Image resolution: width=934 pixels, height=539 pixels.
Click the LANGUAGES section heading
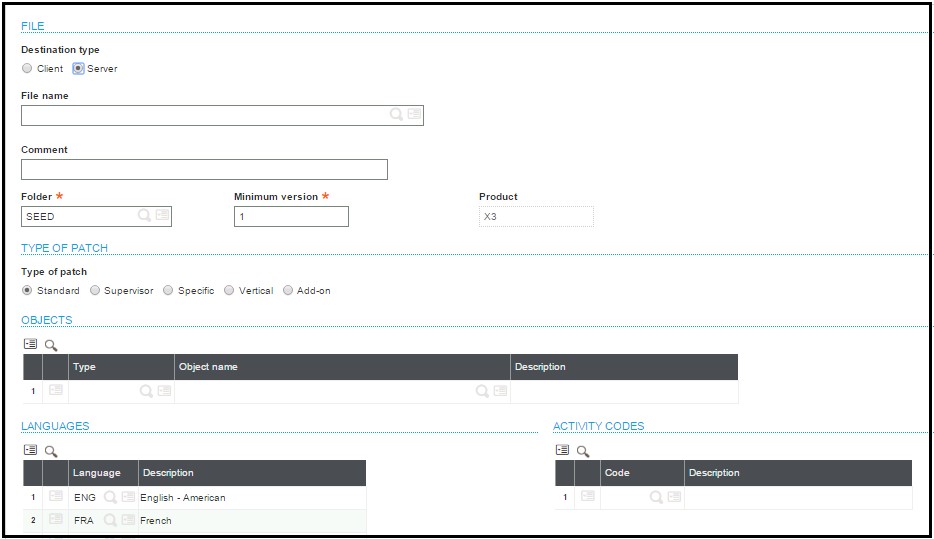point(55,426)
